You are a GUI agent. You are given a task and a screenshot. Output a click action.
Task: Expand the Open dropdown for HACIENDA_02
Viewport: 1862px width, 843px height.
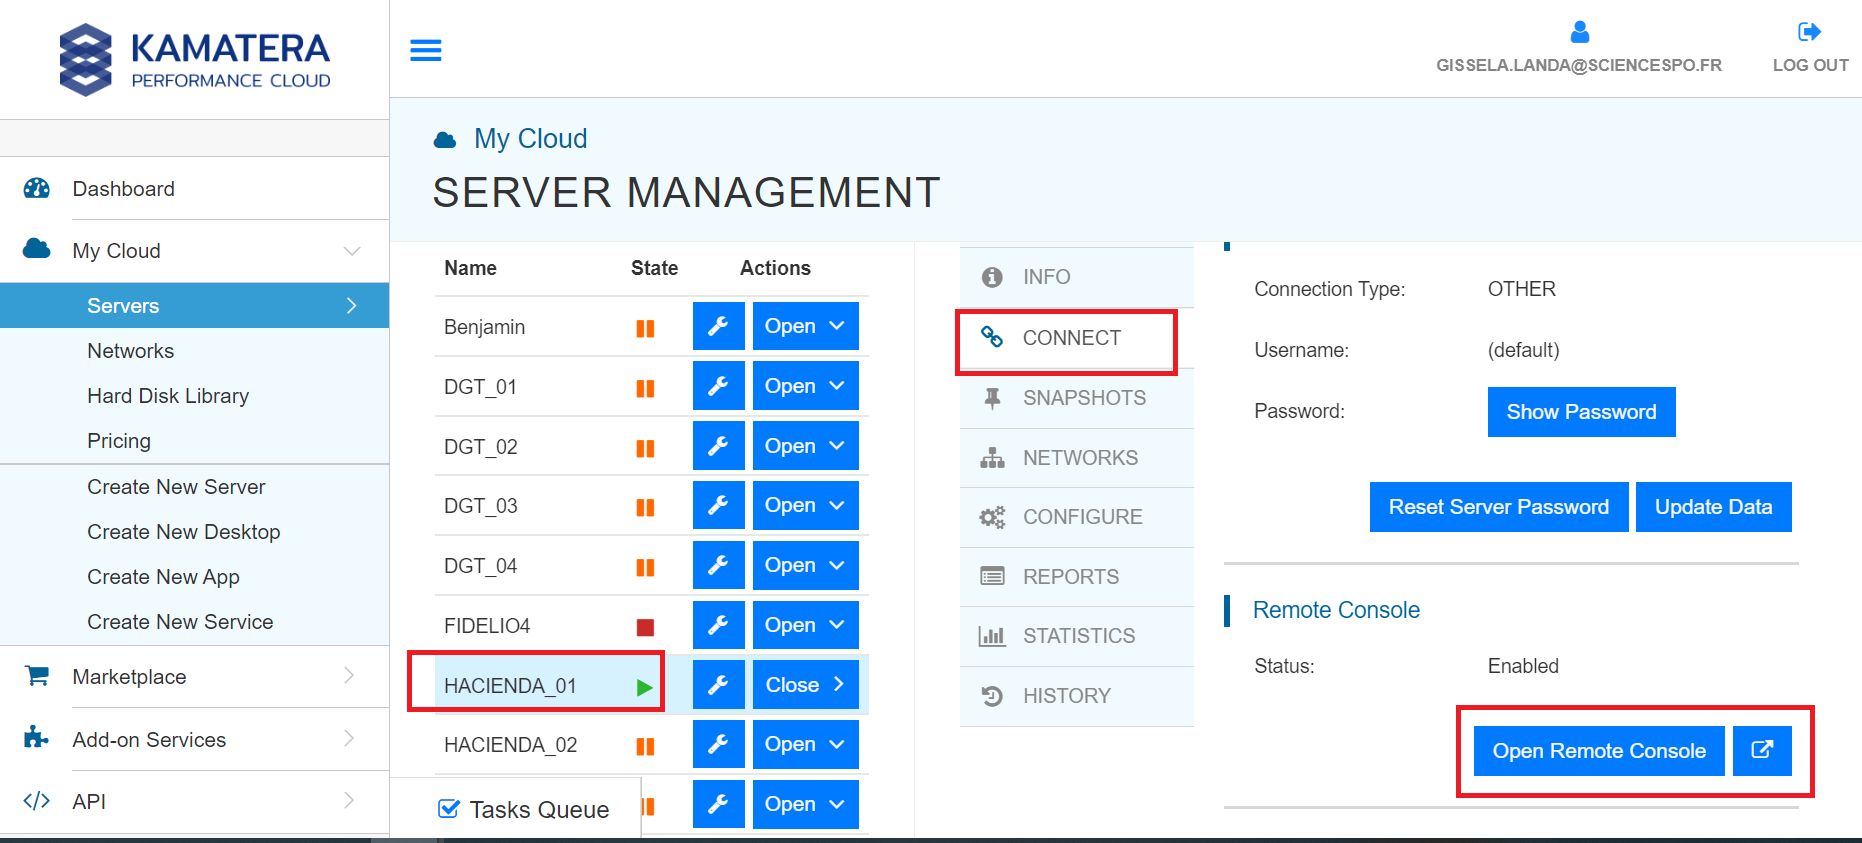[806, 744]
